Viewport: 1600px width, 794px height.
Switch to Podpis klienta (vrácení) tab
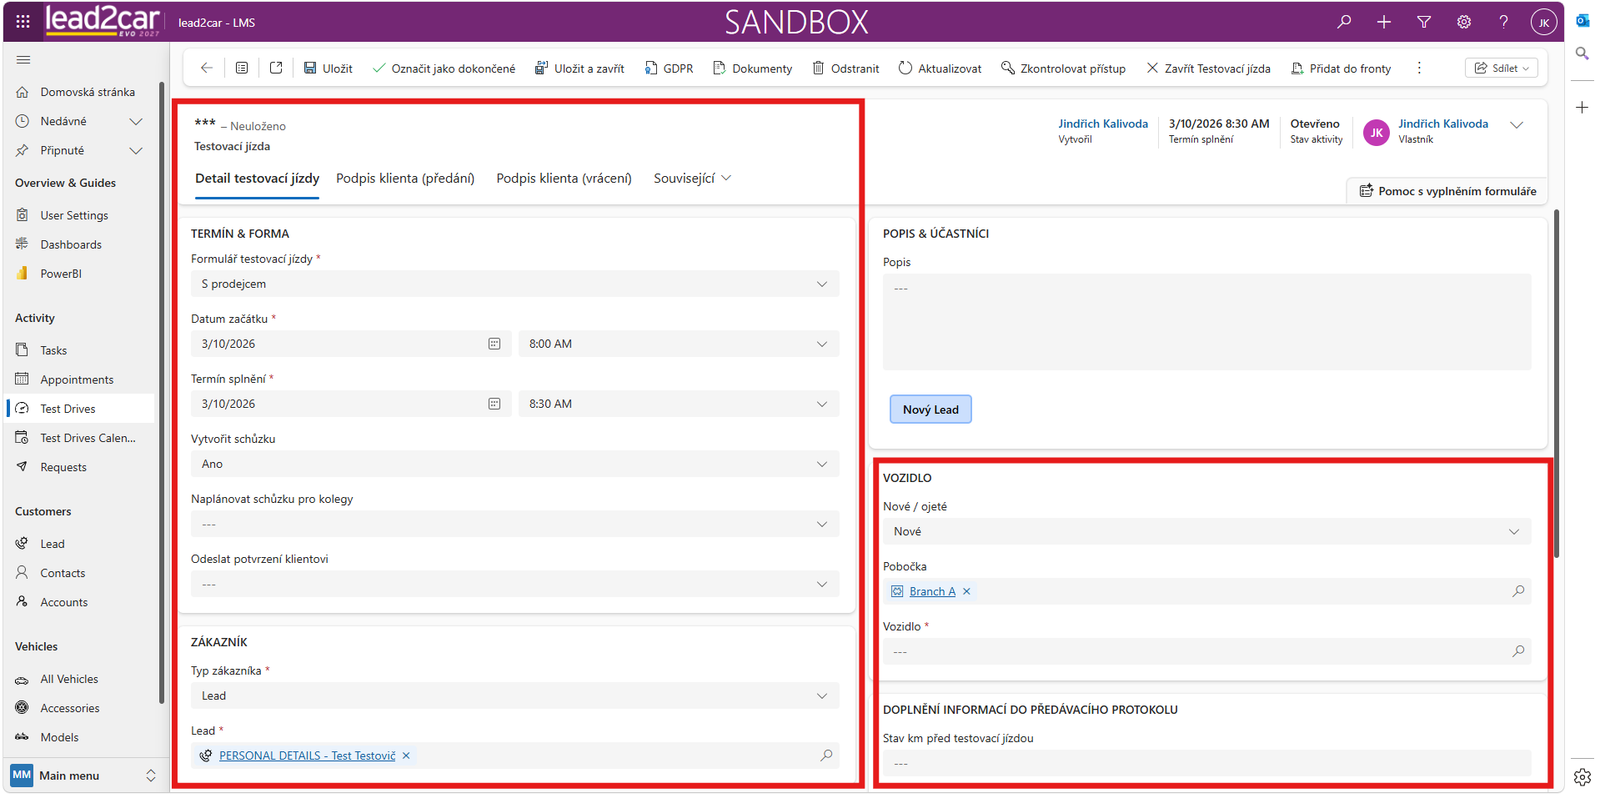[x=564, y=178]
